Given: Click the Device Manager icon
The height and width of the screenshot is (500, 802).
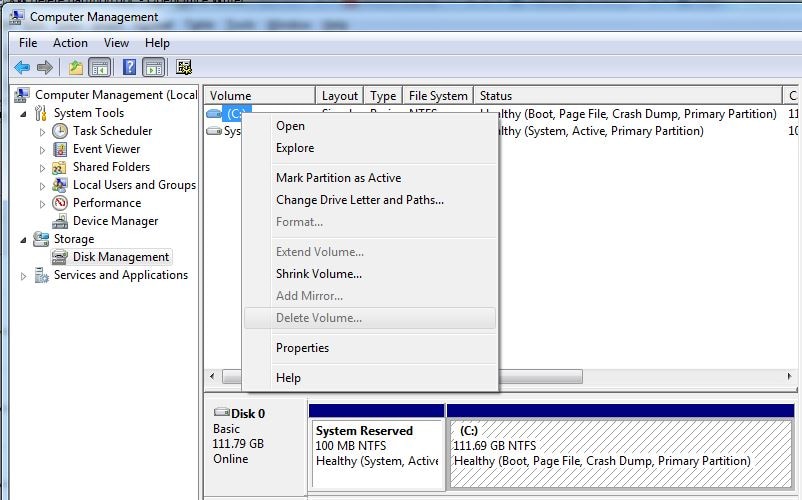Looking at the screenshot, I should pyautogui.click(x=60, y=221).
